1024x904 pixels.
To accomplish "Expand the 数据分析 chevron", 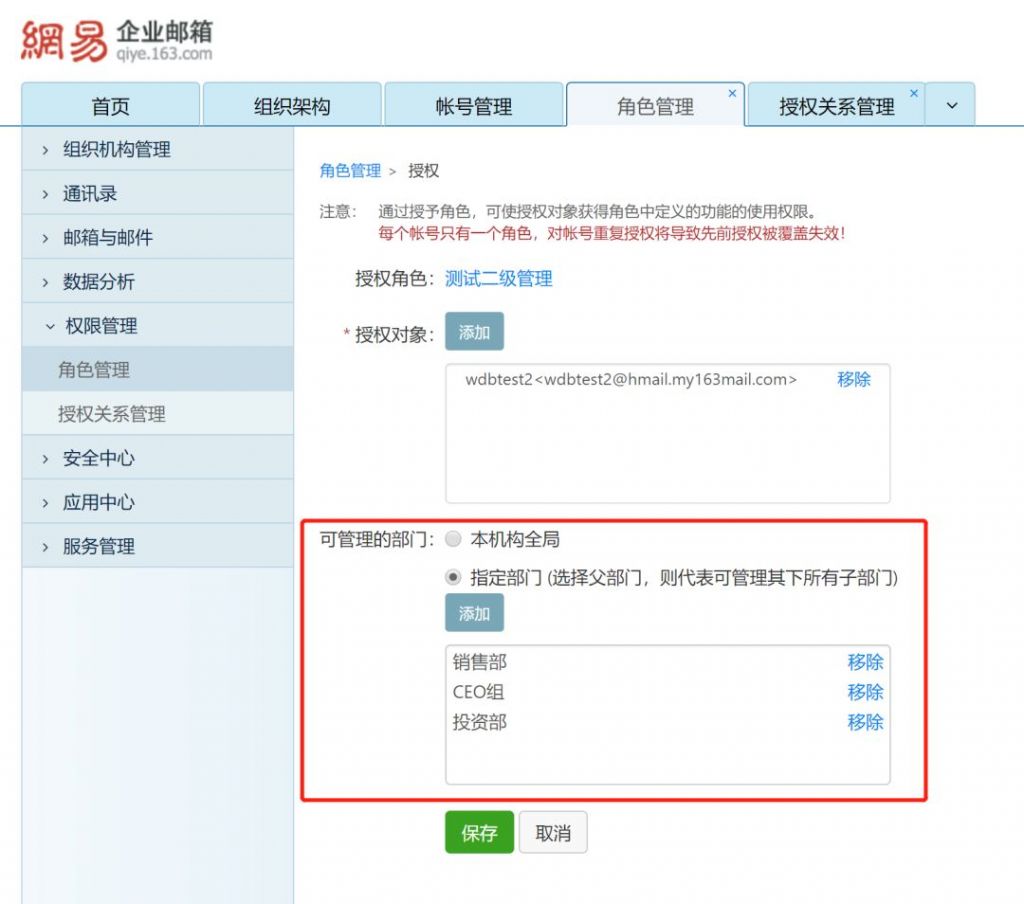I will tap(45, 282).
